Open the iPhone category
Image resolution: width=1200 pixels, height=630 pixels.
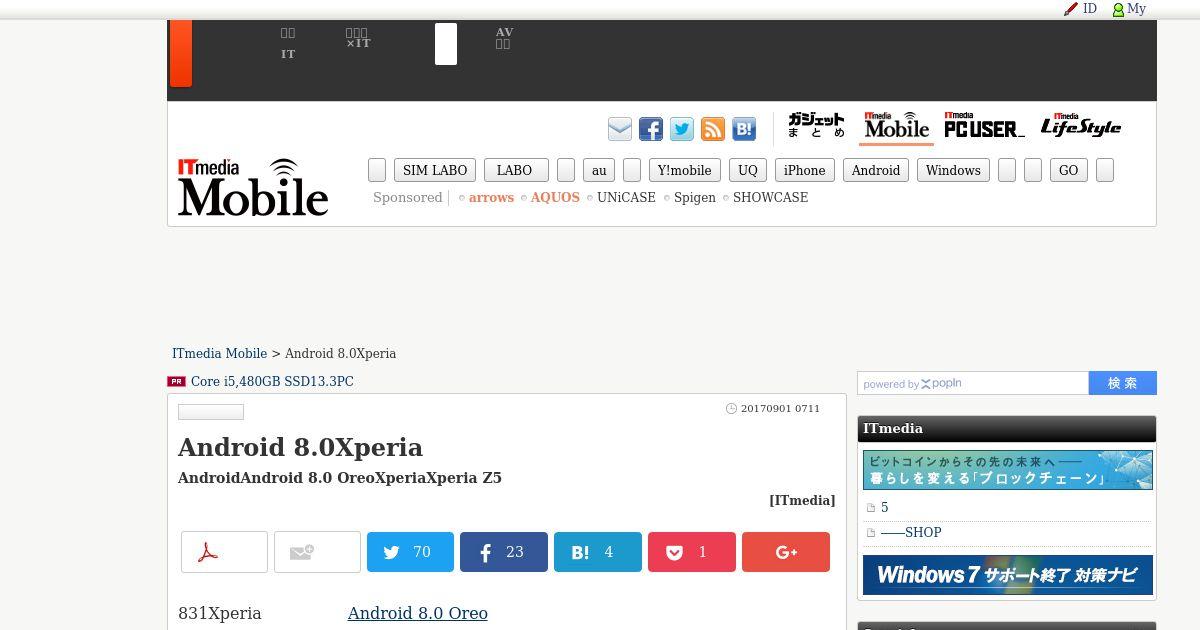point(804,170)
